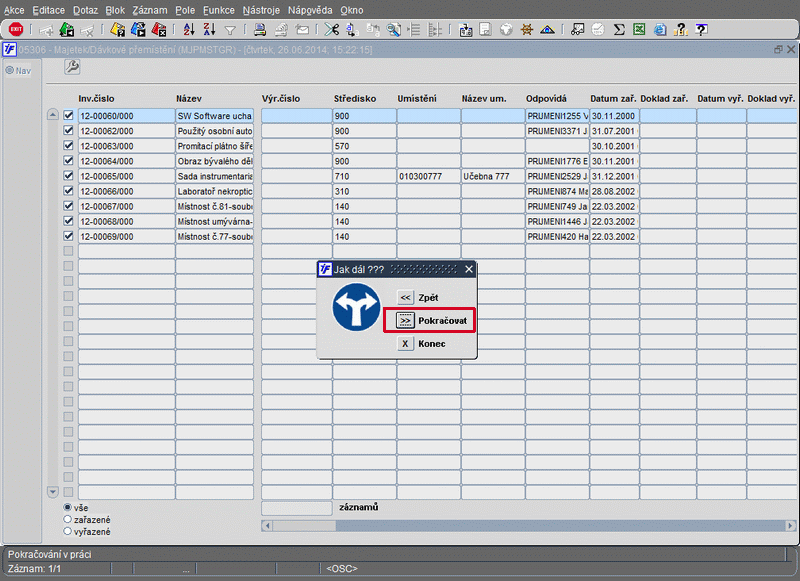Click the printer icon in toolbar
Viewport: 800px width, 581px height.
(260, 30)
